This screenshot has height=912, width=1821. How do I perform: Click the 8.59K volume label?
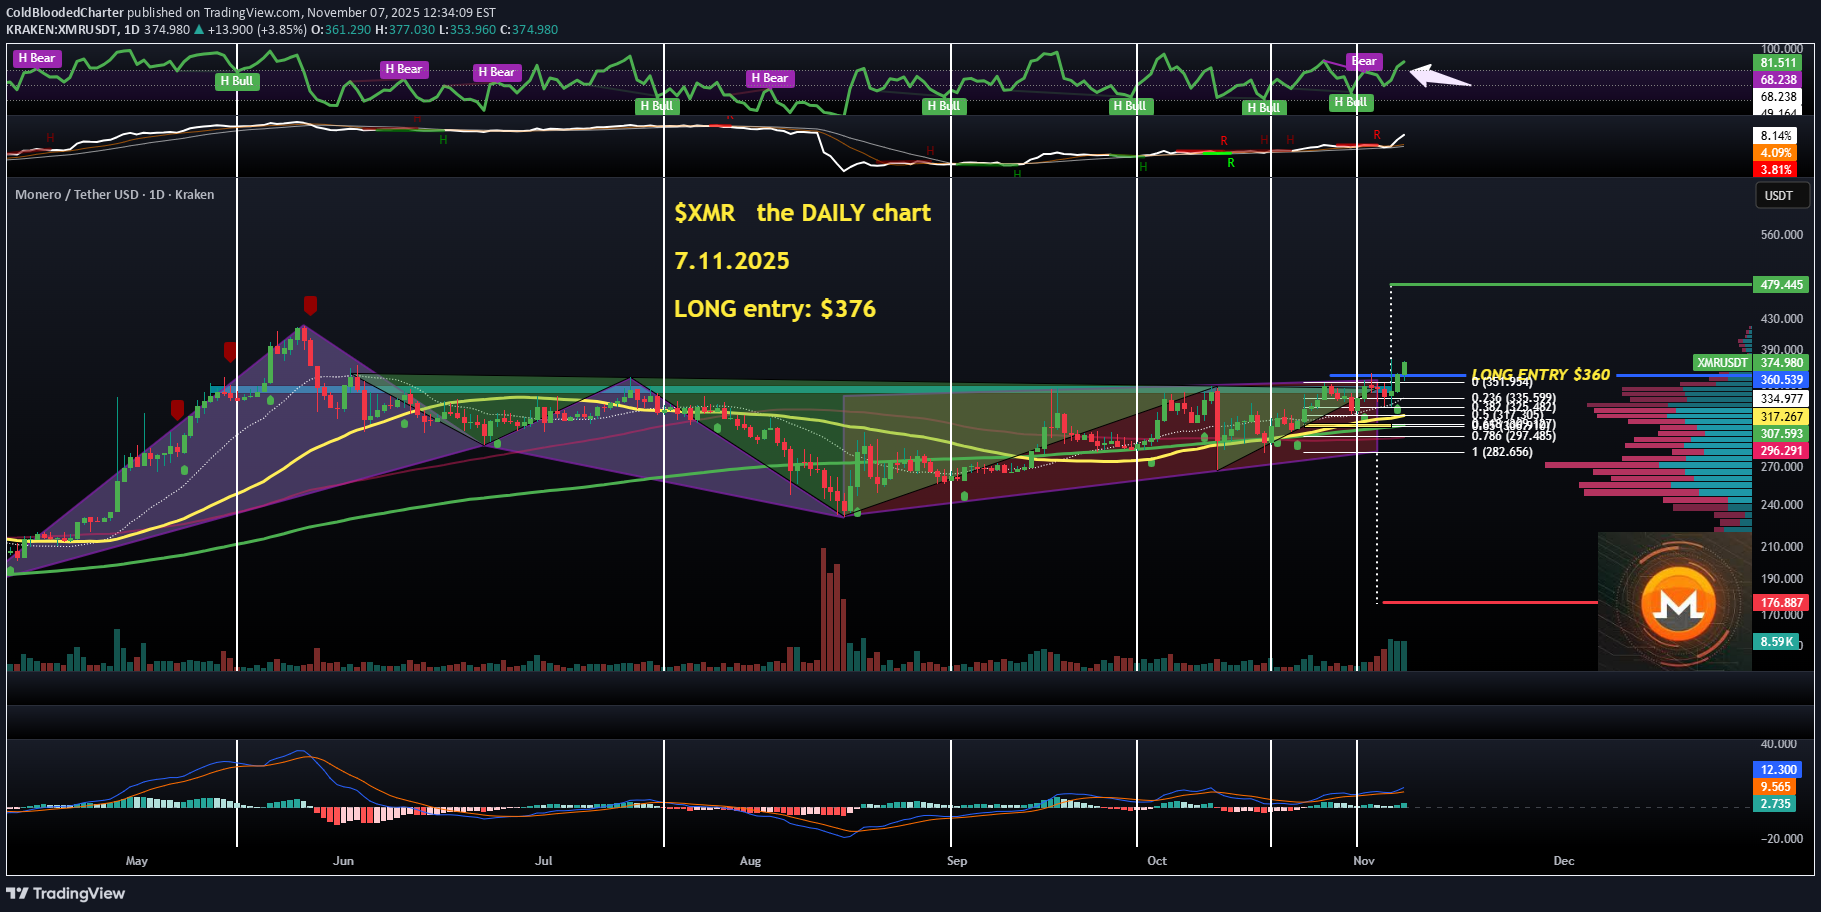[1776, 642]
